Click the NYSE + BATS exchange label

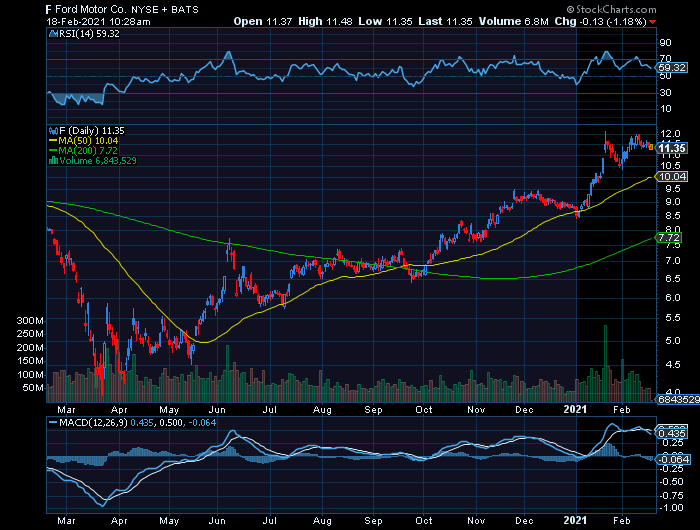[x=165, y=9]
